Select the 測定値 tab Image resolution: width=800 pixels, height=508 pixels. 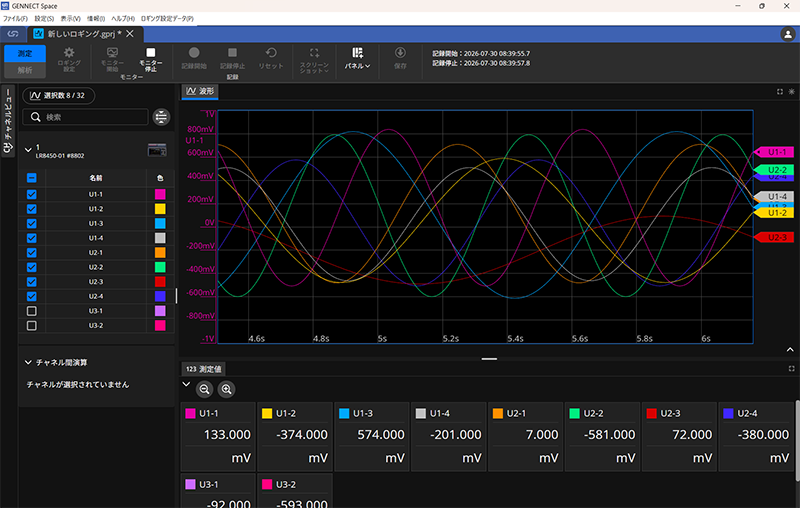pos(204,369)
